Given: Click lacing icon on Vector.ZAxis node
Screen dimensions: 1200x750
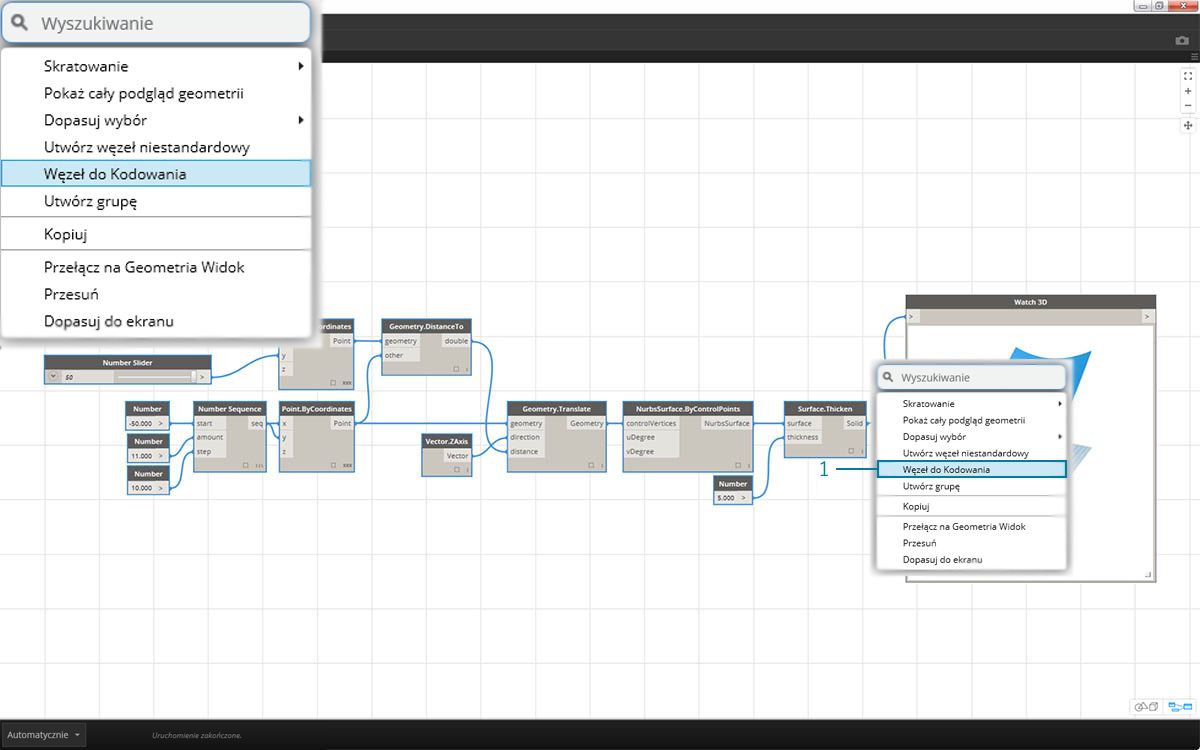Looking at the screenshot, I should [467, 469].
